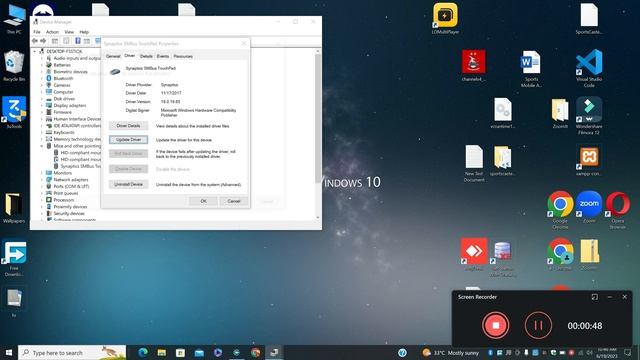Viewport: 640px width, 360px height.
Task: Expand the Monitors category
Action: 42,173
